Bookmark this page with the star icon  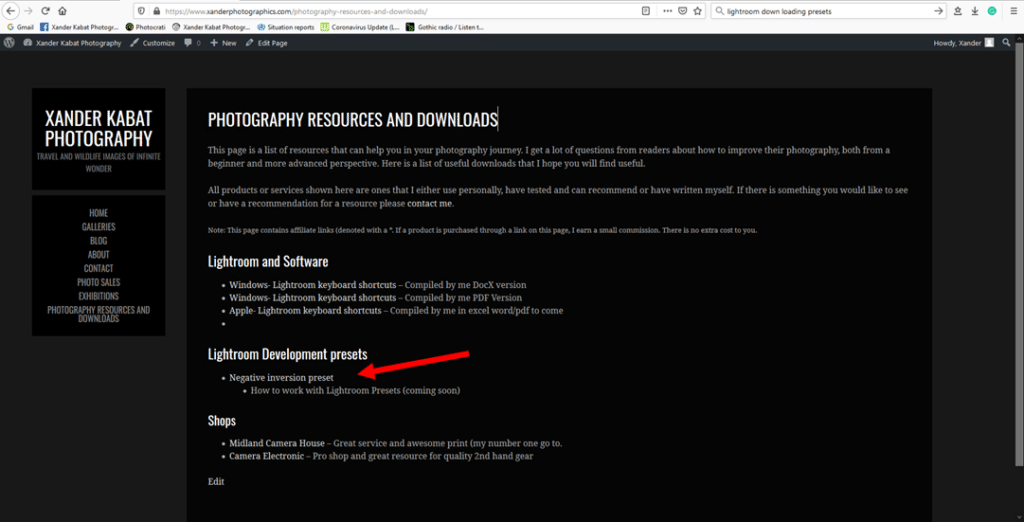point(697,11)
